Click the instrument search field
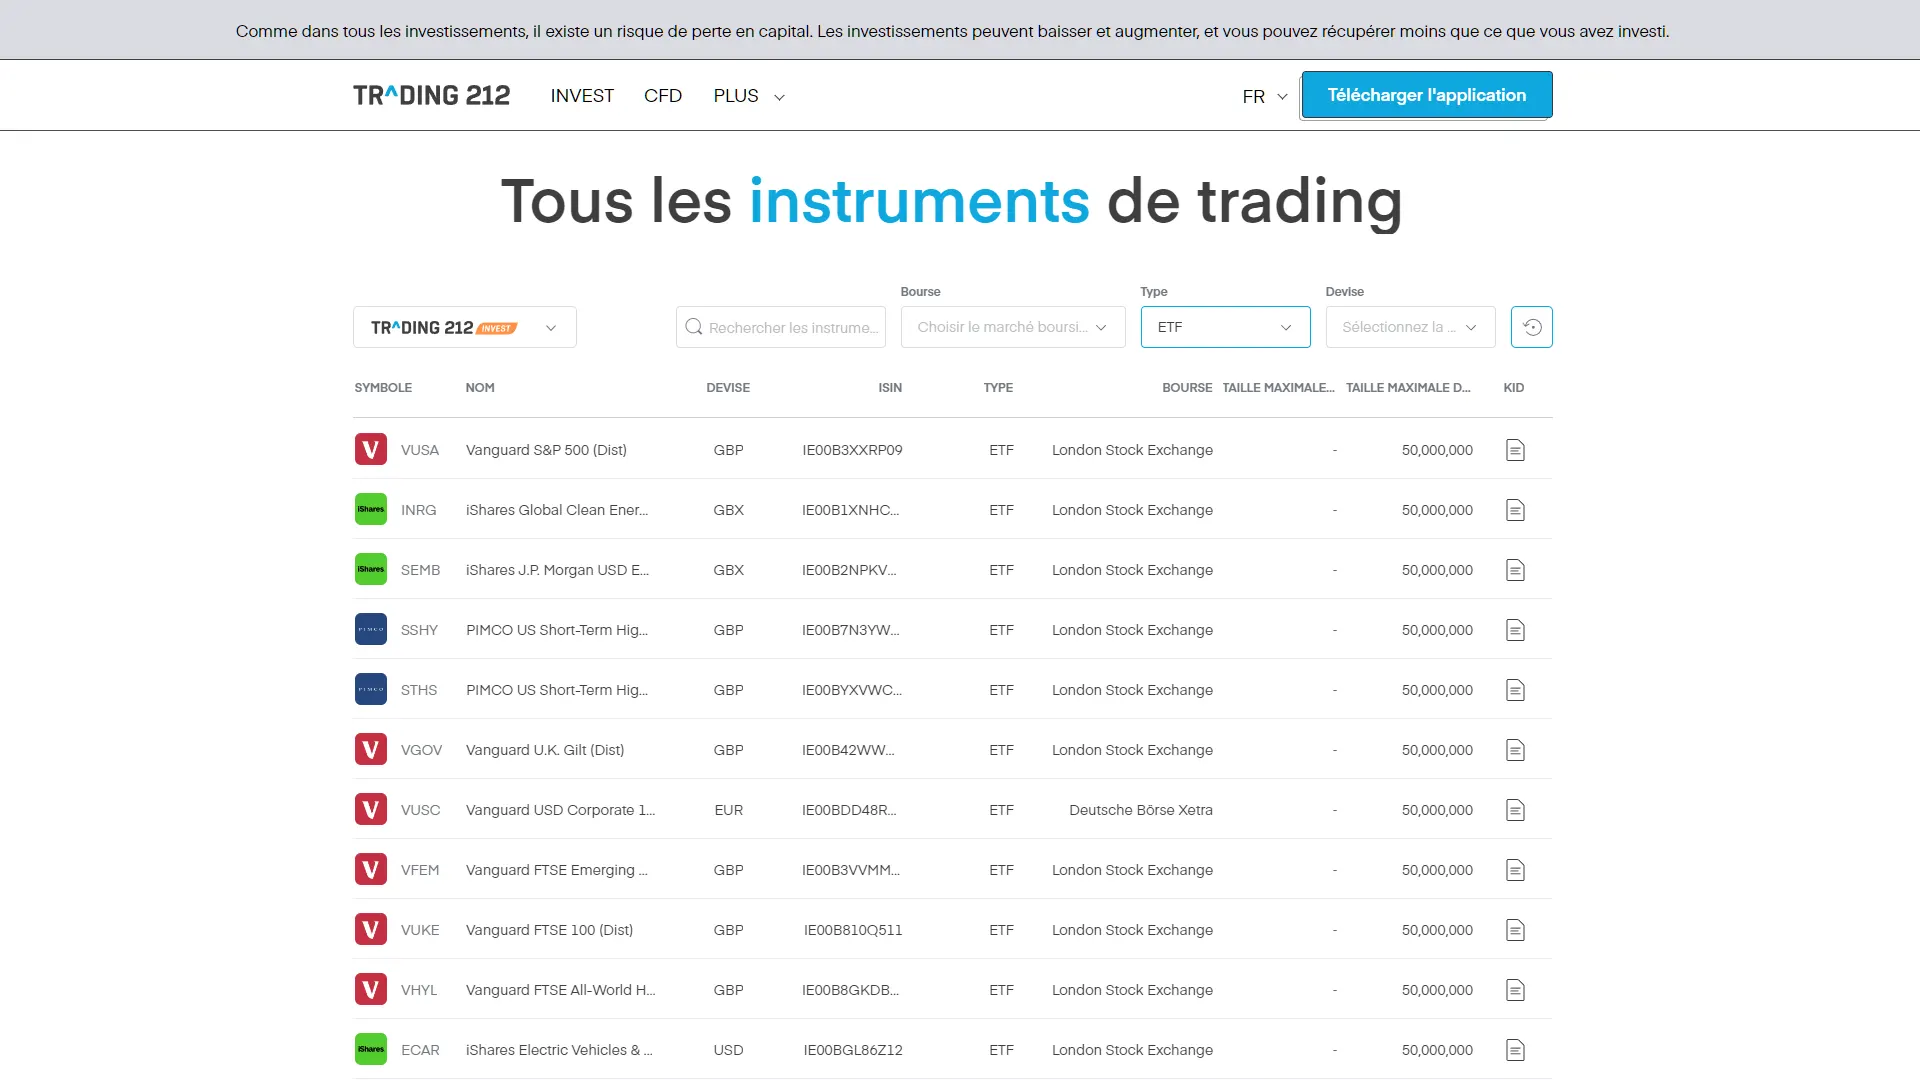This screenshot has height=1080, width=1920. click(x=781, y=327)
